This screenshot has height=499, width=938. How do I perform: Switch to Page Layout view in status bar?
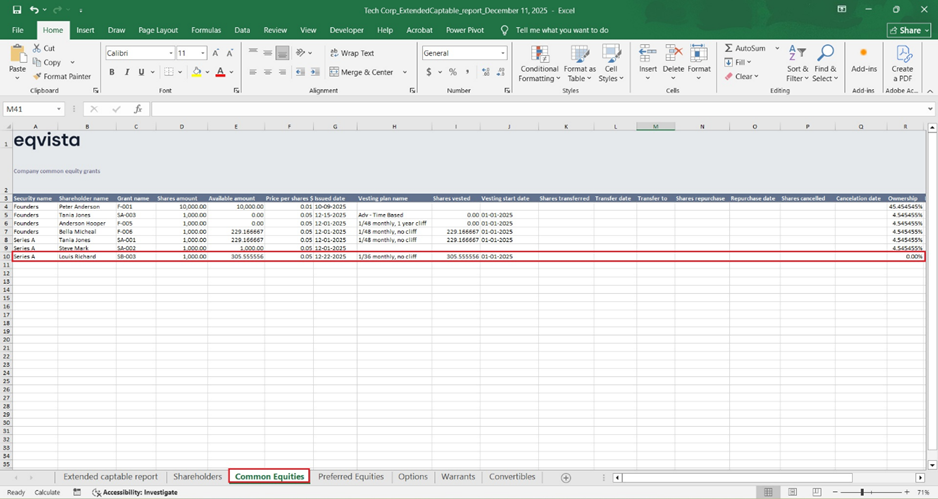point(791,492)
